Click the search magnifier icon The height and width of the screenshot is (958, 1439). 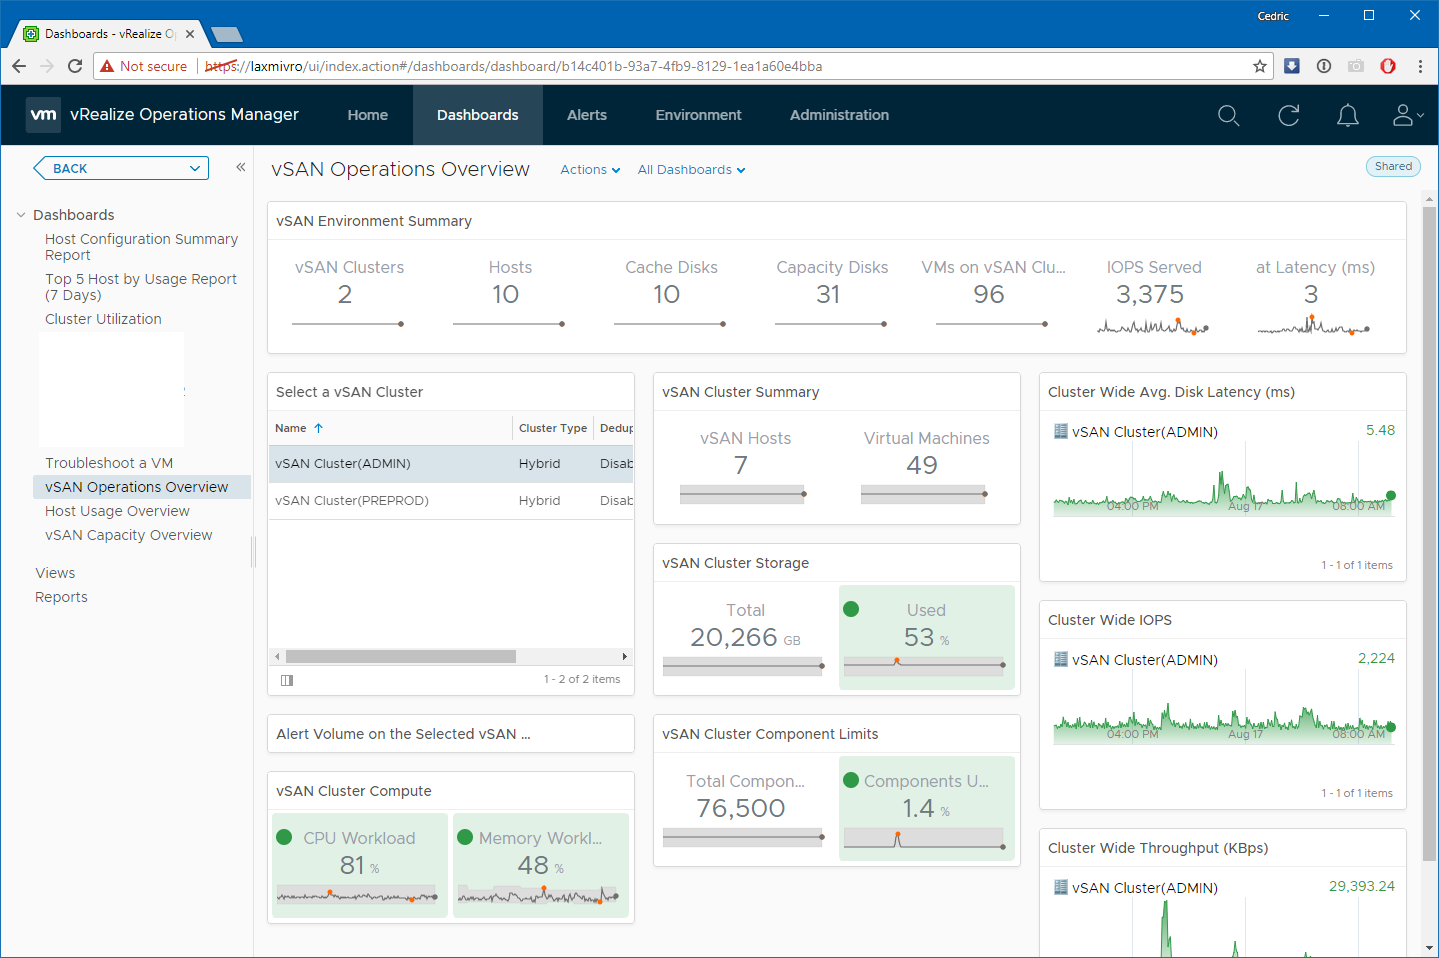(x=1228, y=116)
